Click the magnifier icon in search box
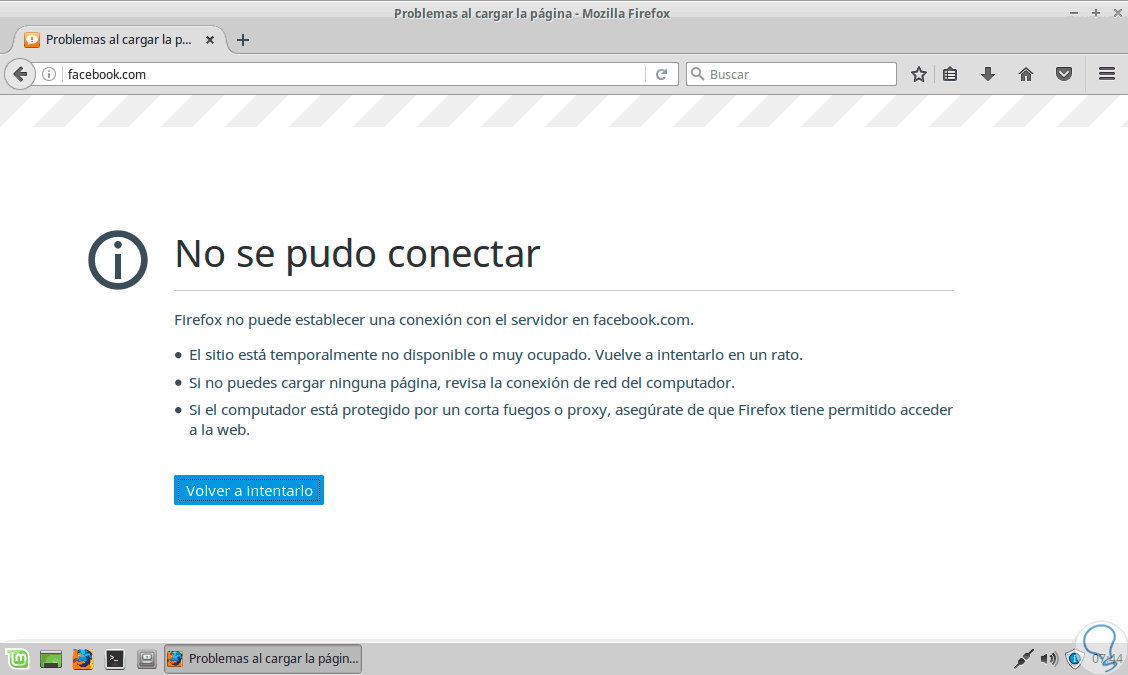1128x675 pixels. (x=697, y=74)
